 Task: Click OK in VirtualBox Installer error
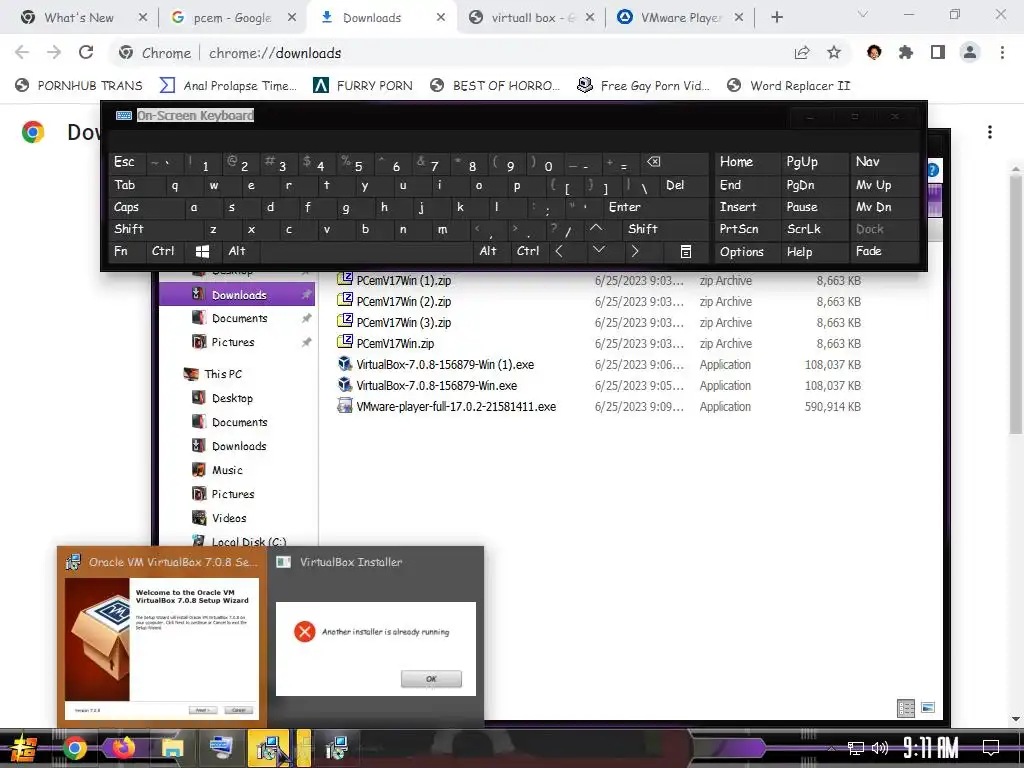pos(431,679)
